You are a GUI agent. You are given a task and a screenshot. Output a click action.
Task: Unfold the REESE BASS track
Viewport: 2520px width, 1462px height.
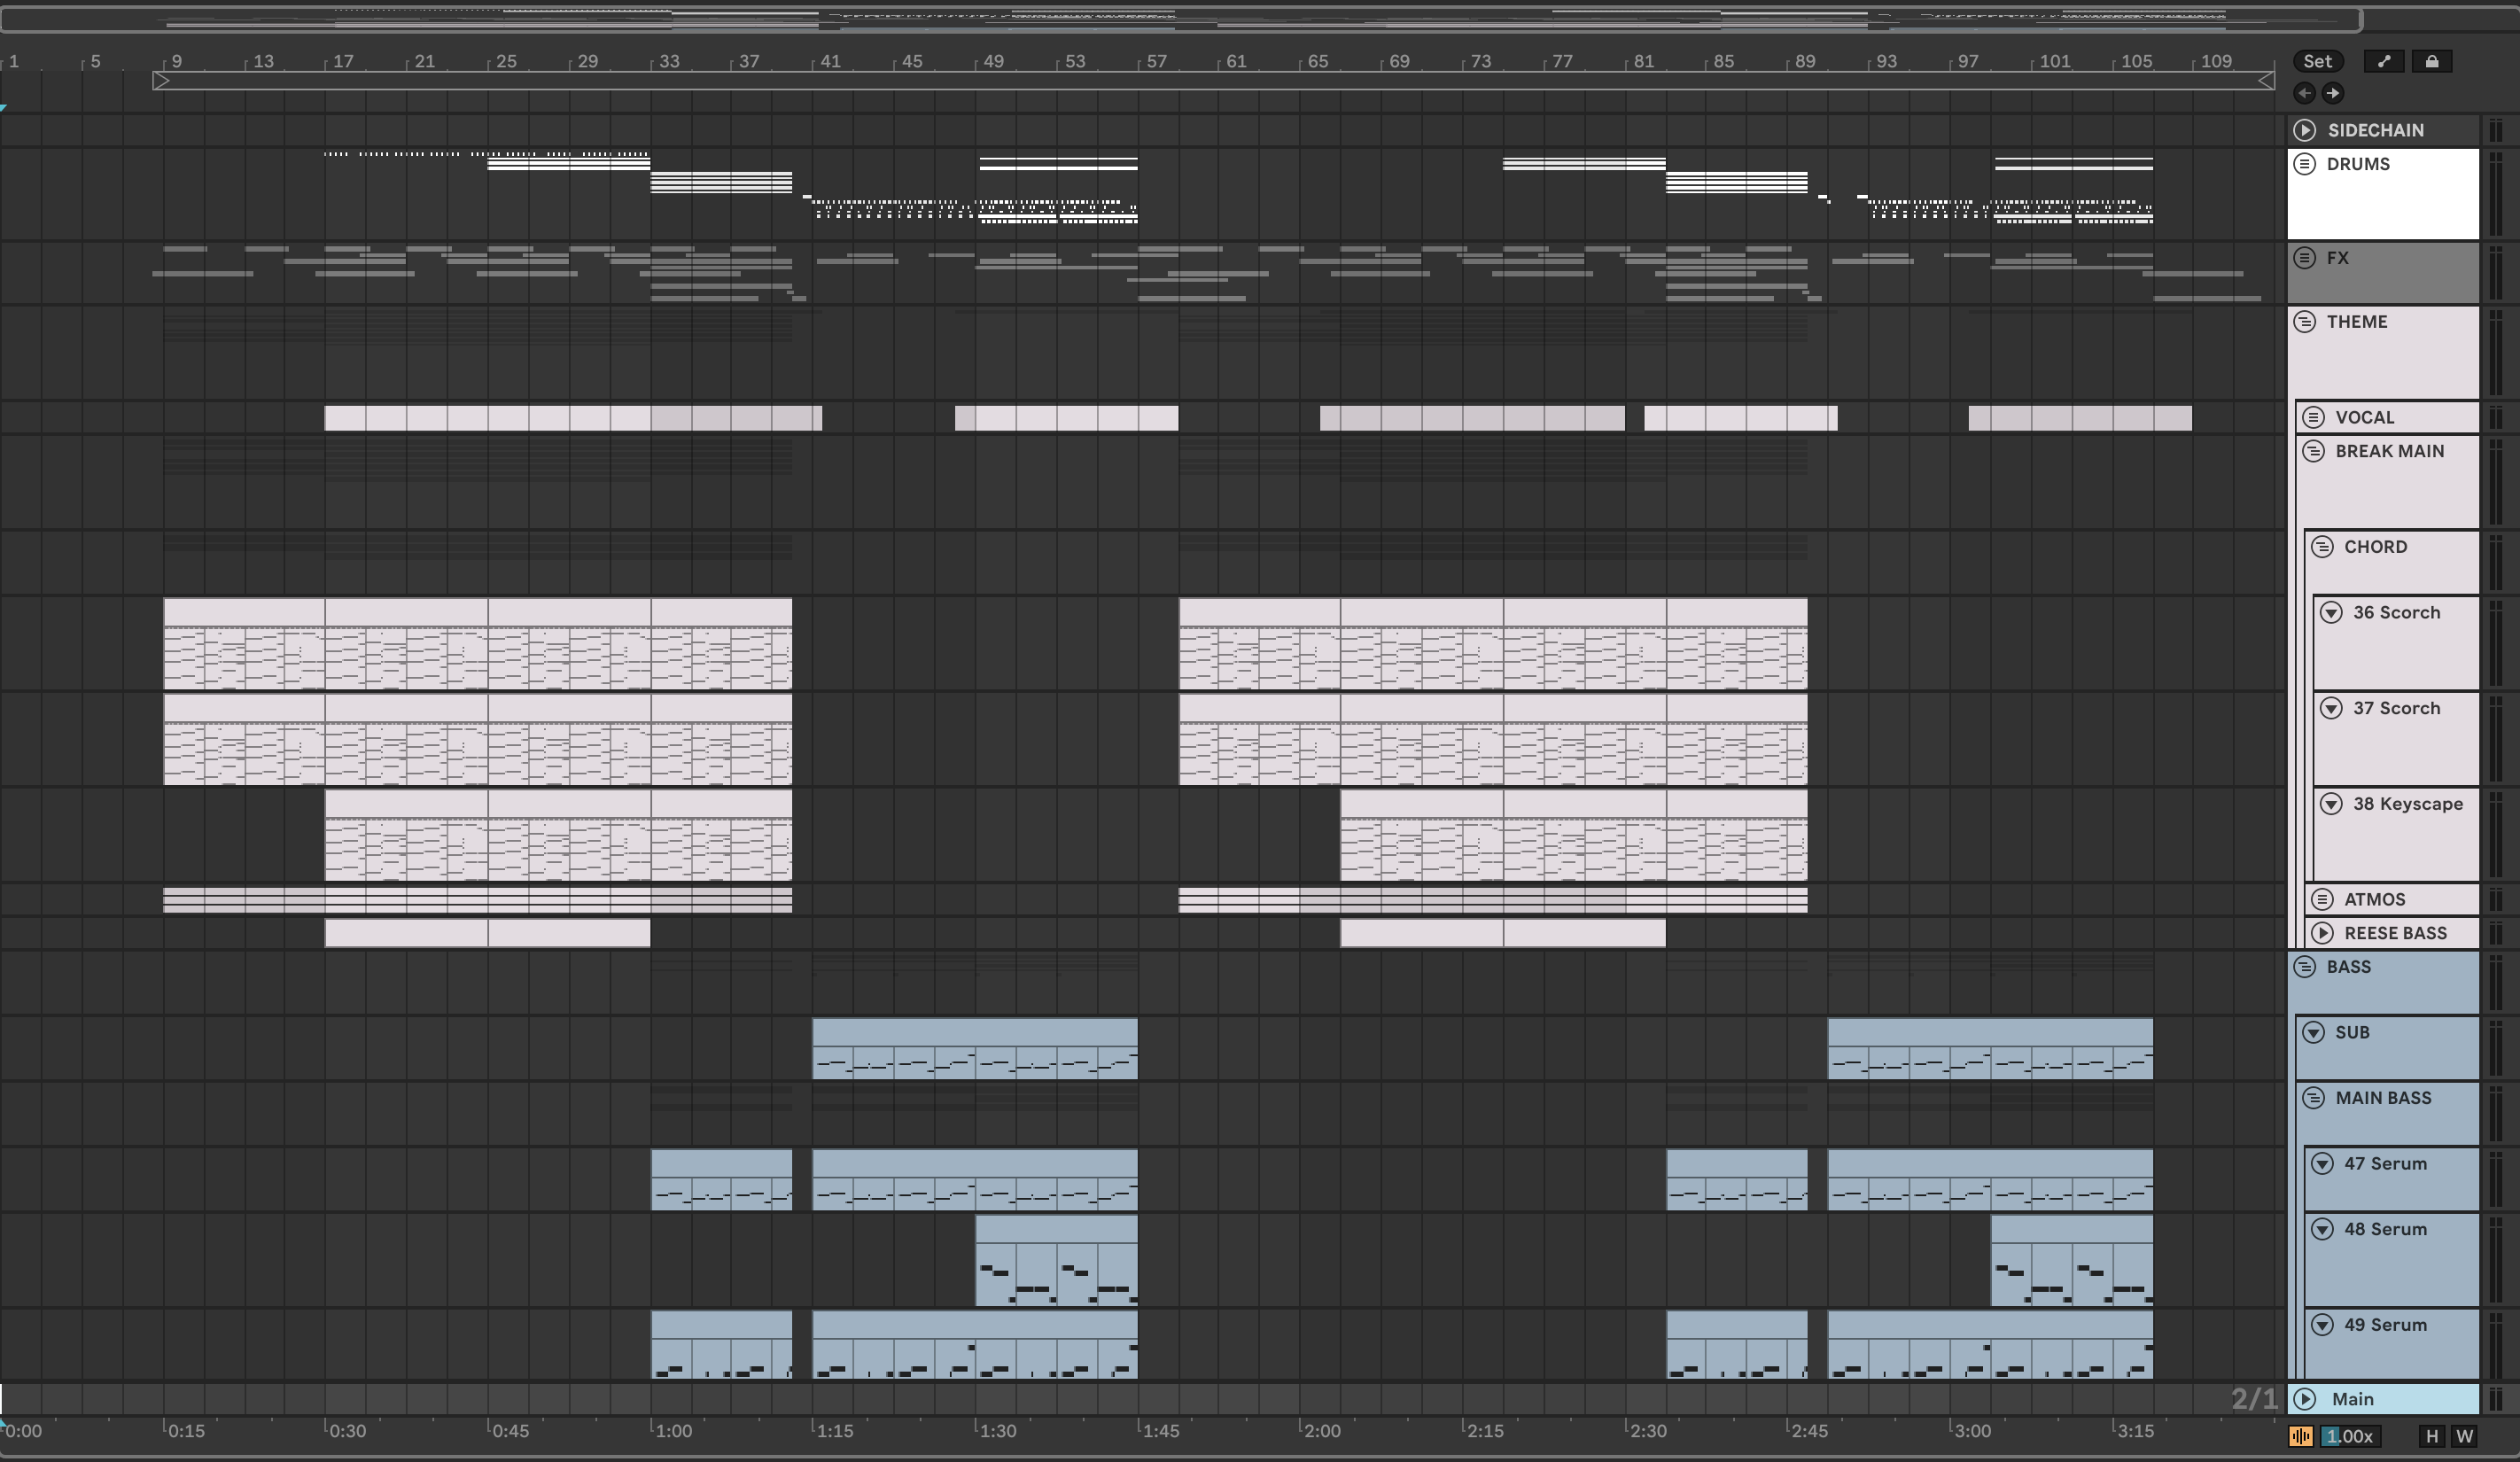click(2323, 933)
